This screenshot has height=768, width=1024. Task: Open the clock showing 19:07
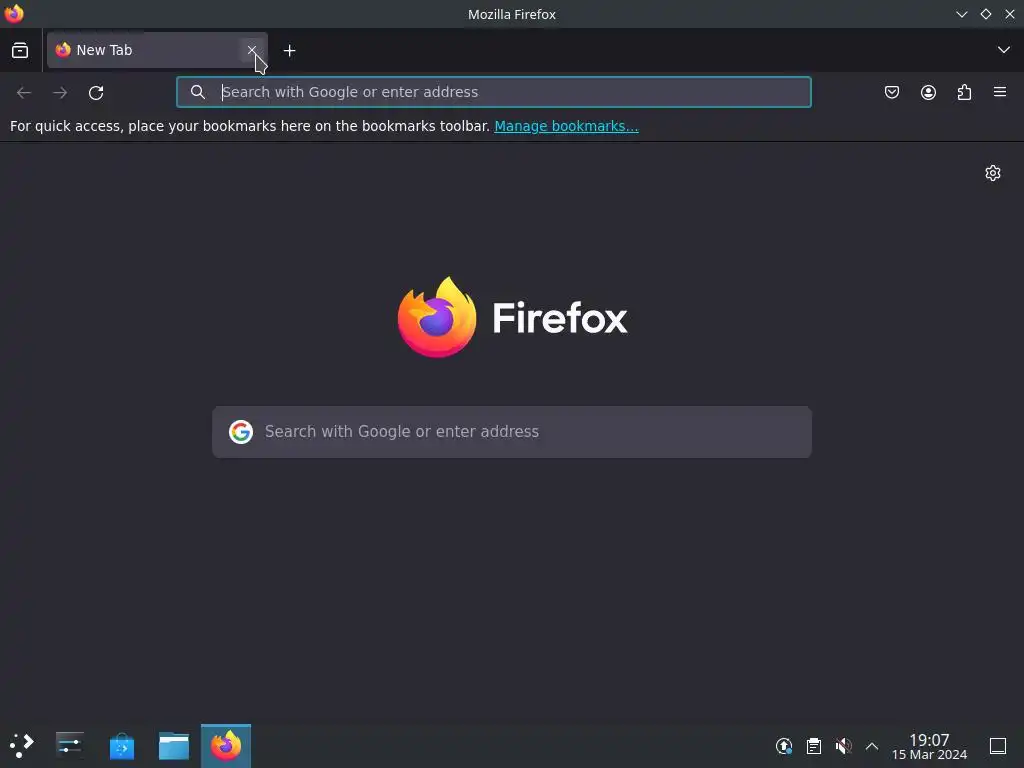click(929, 746)
